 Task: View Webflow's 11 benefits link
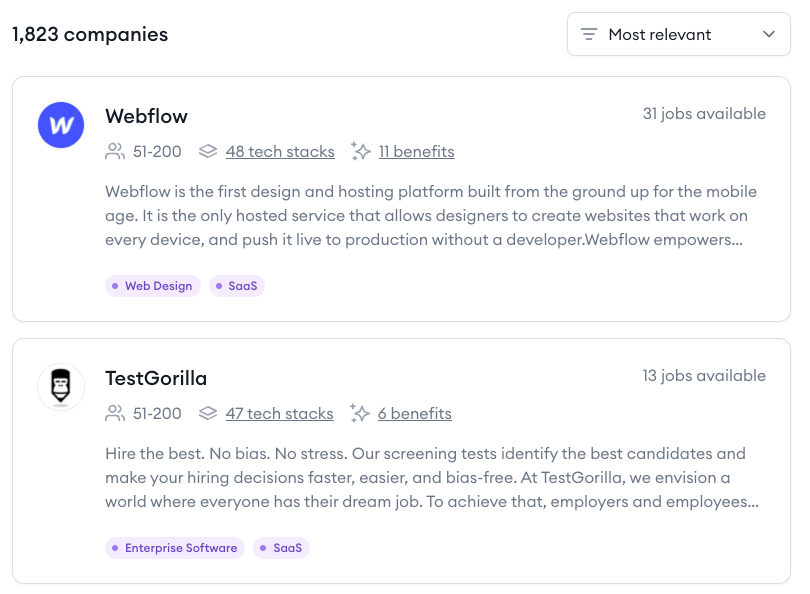(416, 152)
